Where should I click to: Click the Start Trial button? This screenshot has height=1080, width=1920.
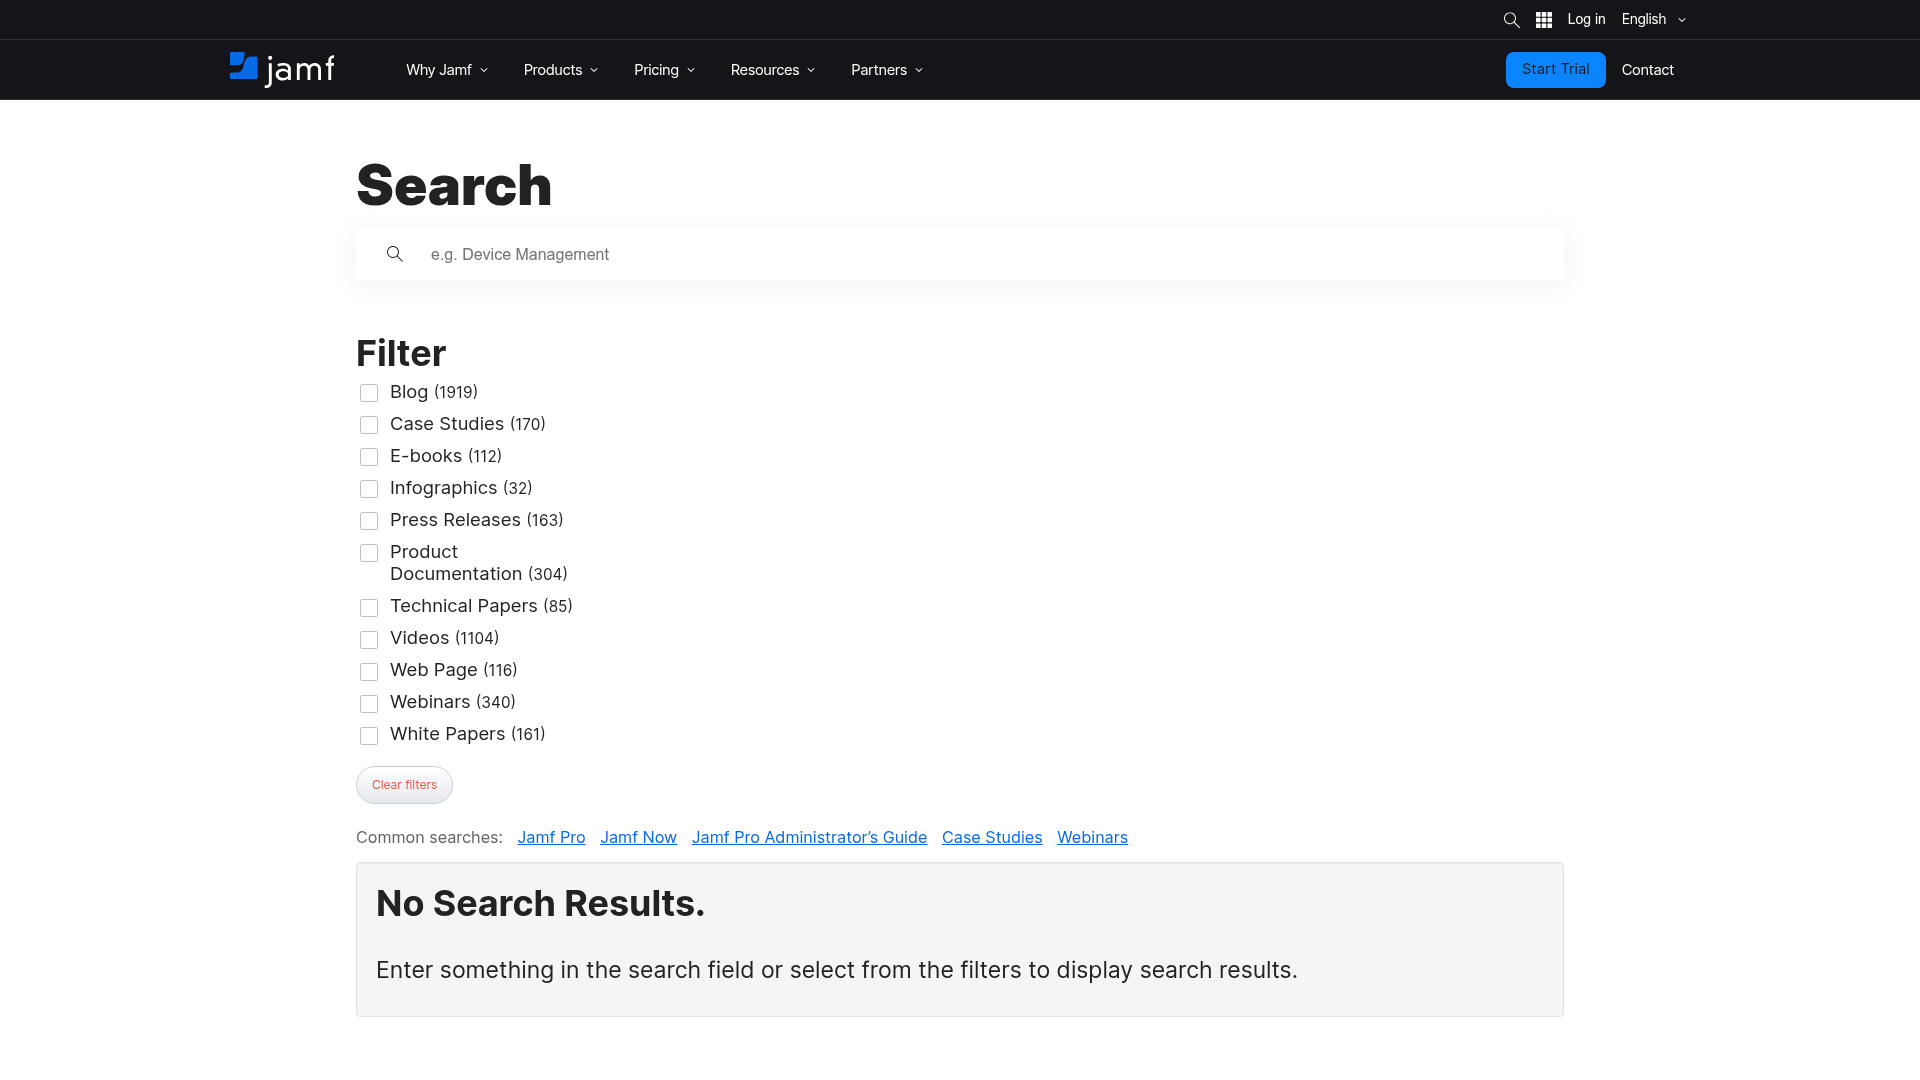point(1555,70)
